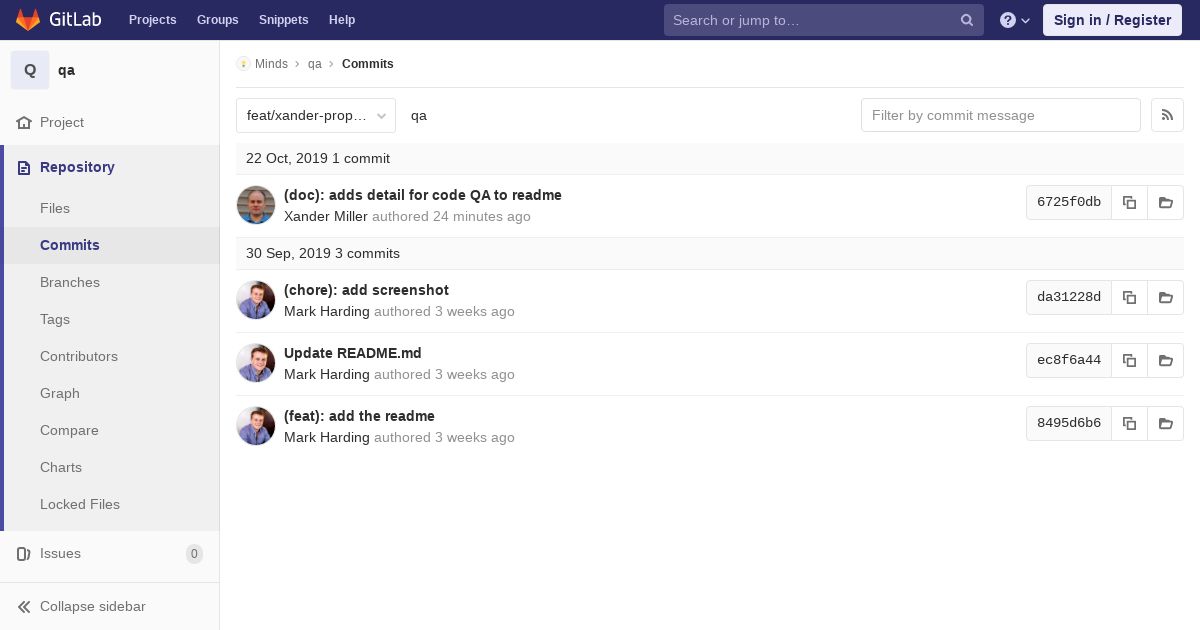This screenshot has height=630, width=1200.
Task: Expand the Help question-mark dropdown
Action: tap(1015, 20)
